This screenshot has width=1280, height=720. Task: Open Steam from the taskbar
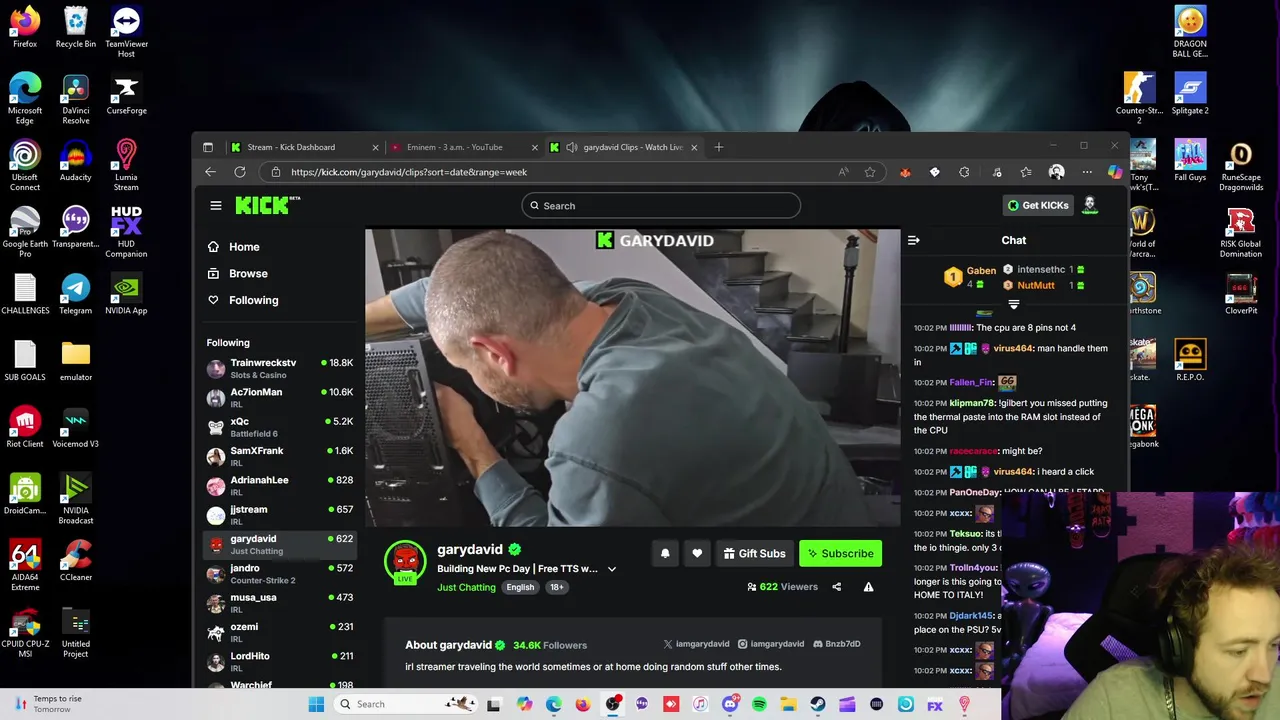(x=817, y=704)
